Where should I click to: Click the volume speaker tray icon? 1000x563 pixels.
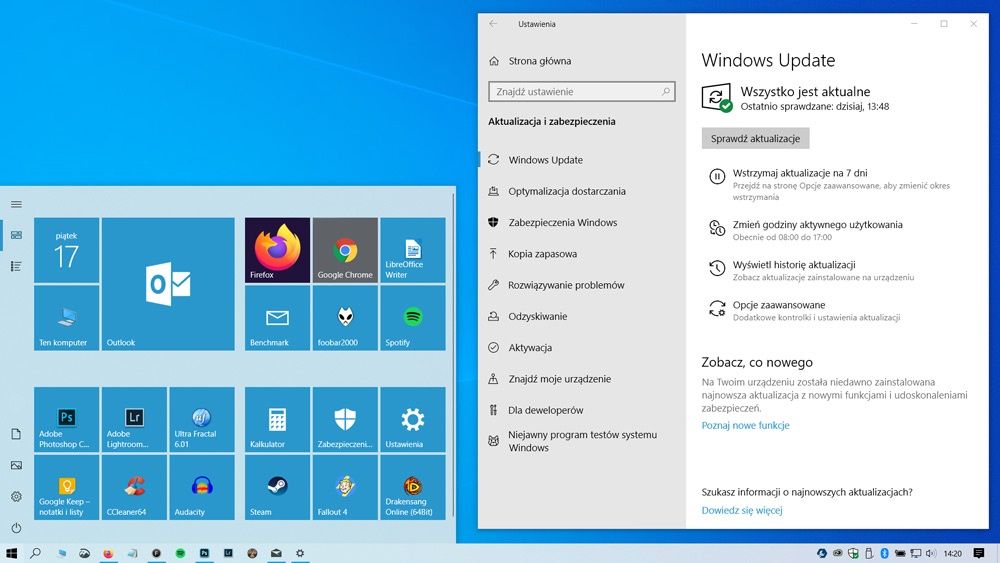pyautogui.click(x=930, y=553)
